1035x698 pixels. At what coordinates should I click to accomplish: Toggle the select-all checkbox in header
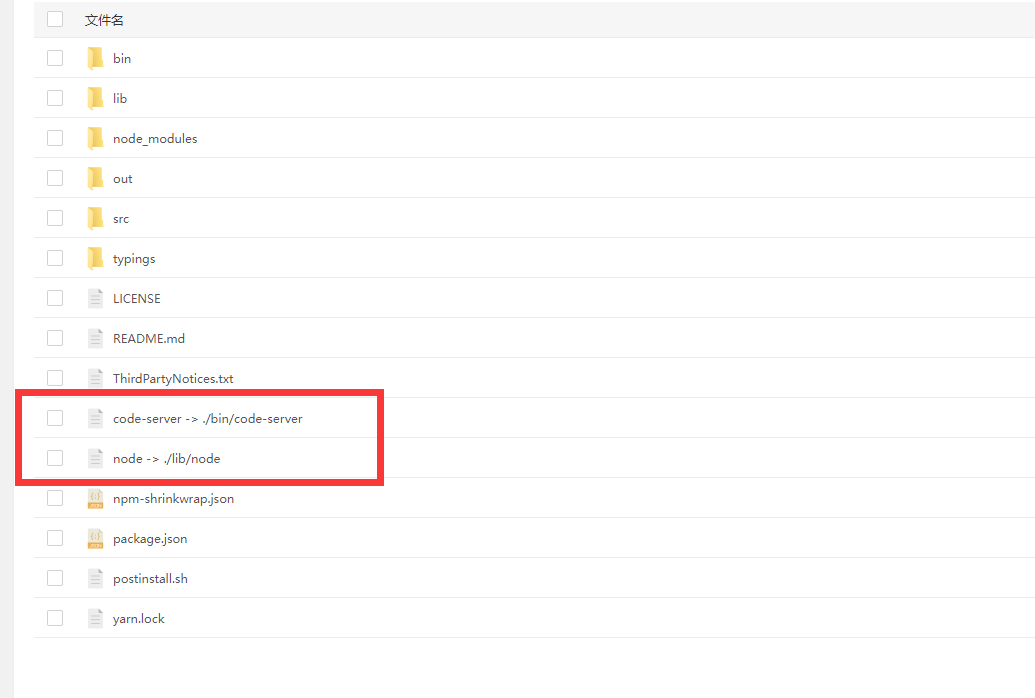pos(55,19)
